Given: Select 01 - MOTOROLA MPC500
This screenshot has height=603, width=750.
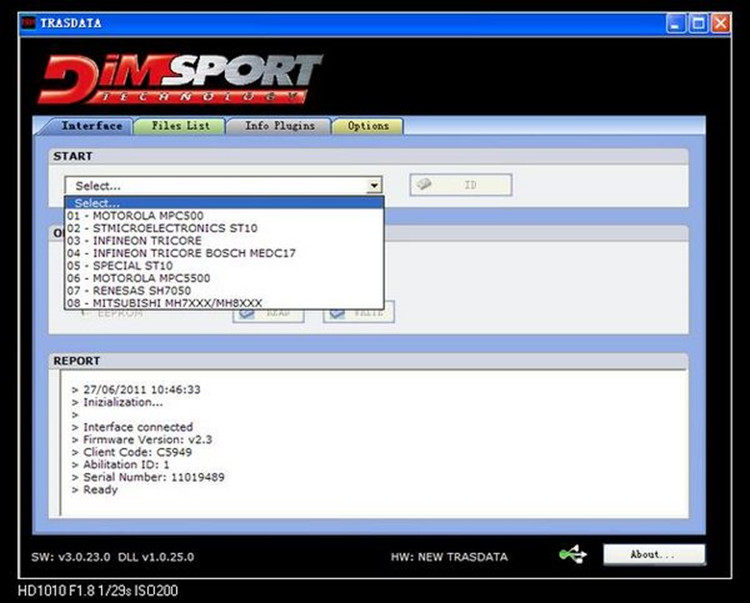Looking at the screenshot, I should click(224, 216).
